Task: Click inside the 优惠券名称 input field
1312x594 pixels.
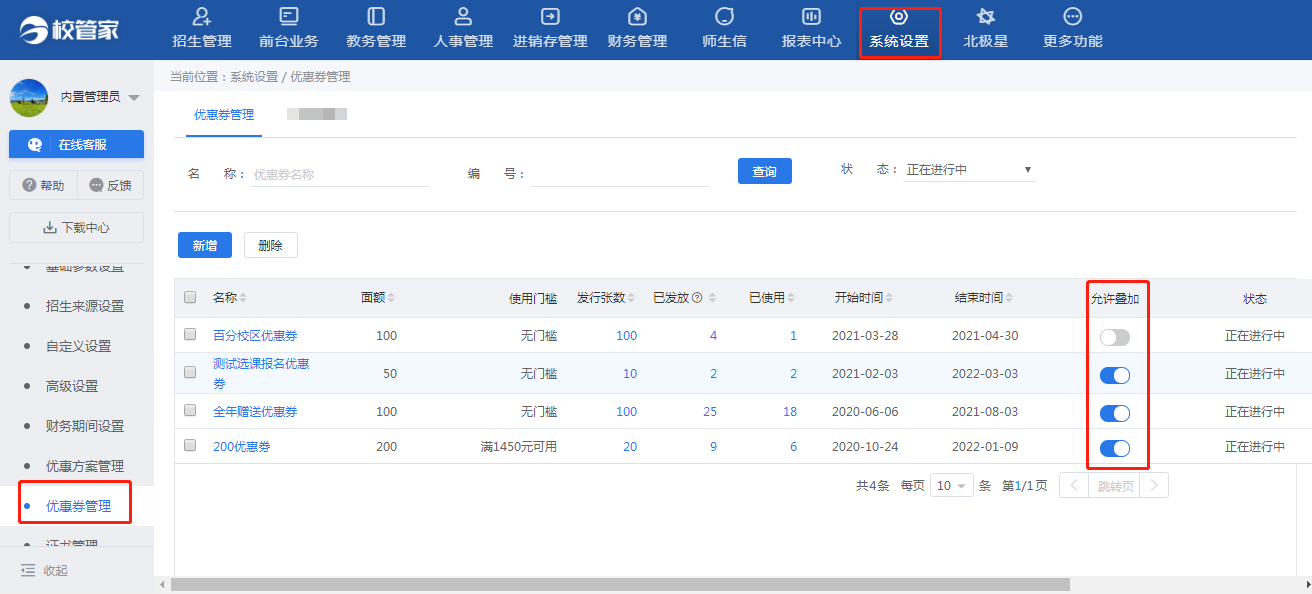Action: click(x=340, y=174)
